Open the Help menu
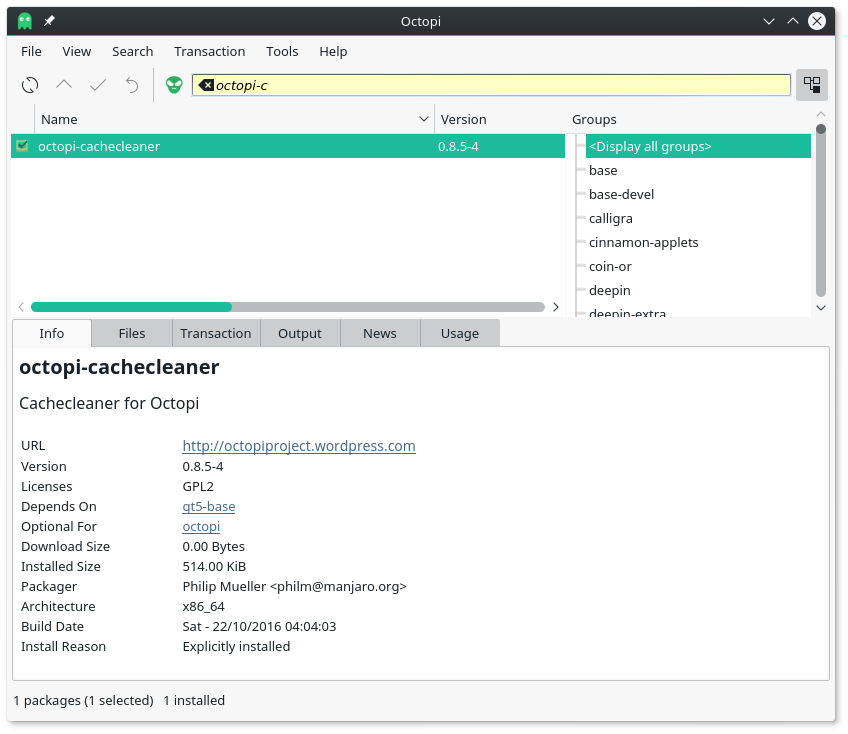Viewport: 848px width, 734px height. [333, 51]
